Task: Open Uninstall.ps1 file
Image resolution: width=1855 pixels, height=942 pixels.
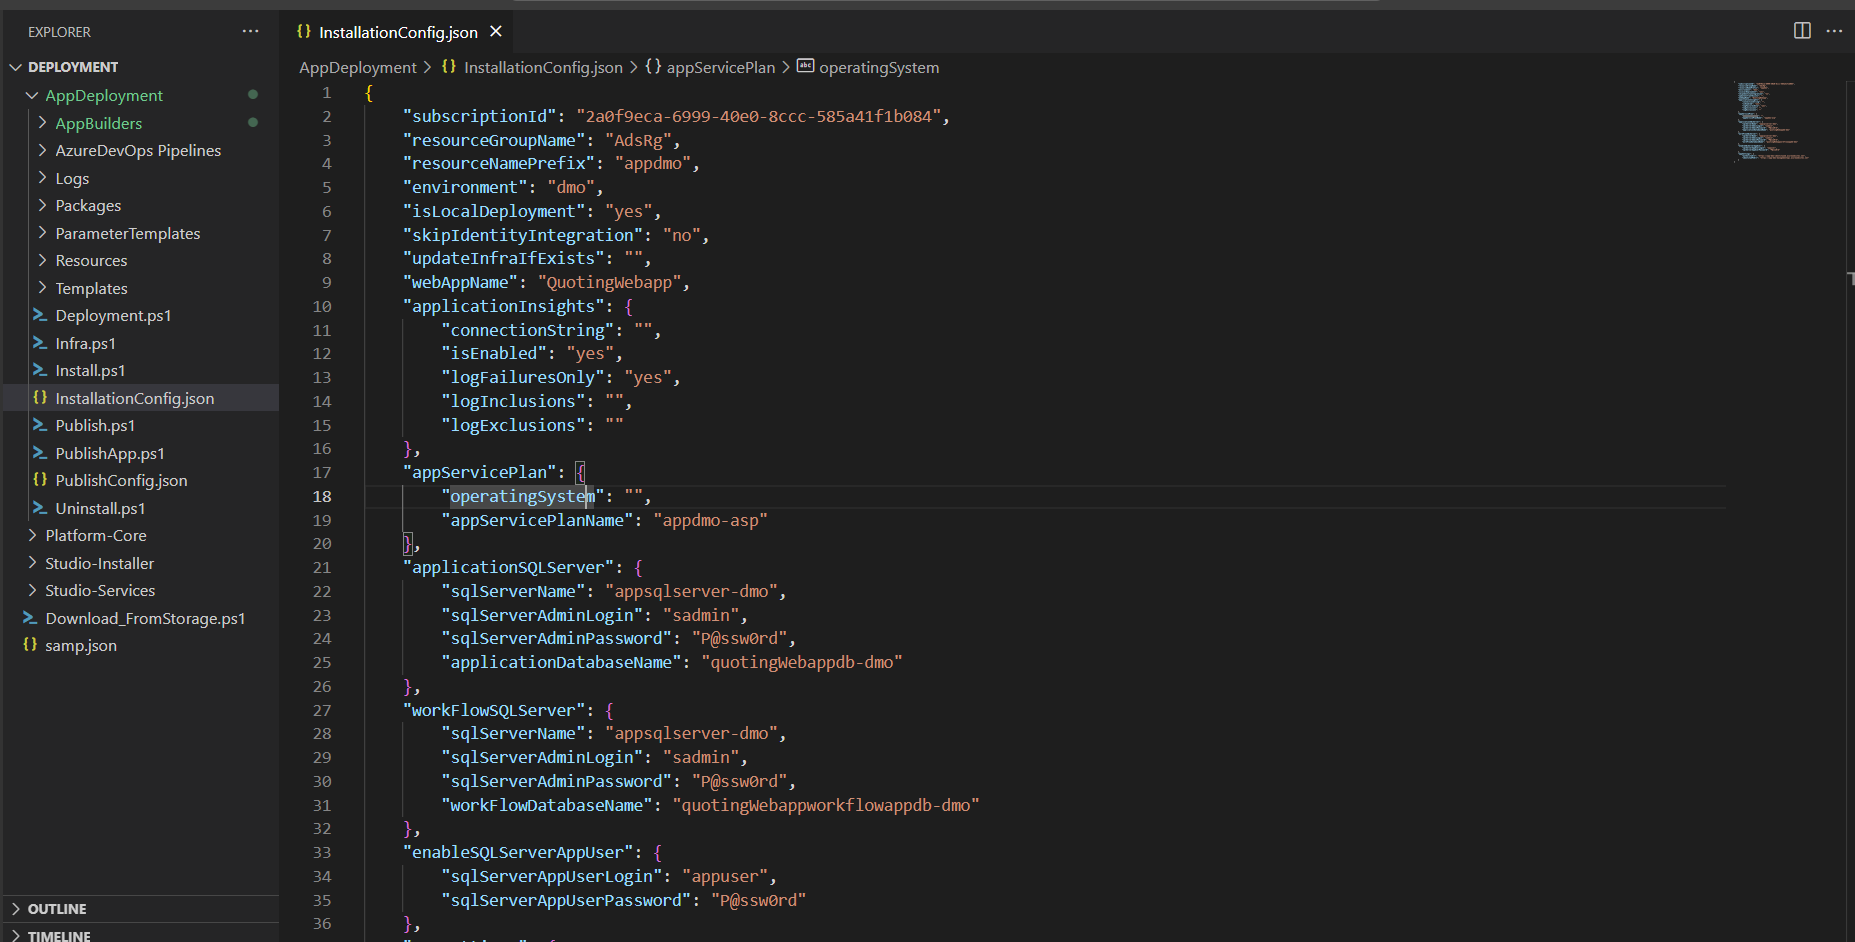Action: [100, 508]
